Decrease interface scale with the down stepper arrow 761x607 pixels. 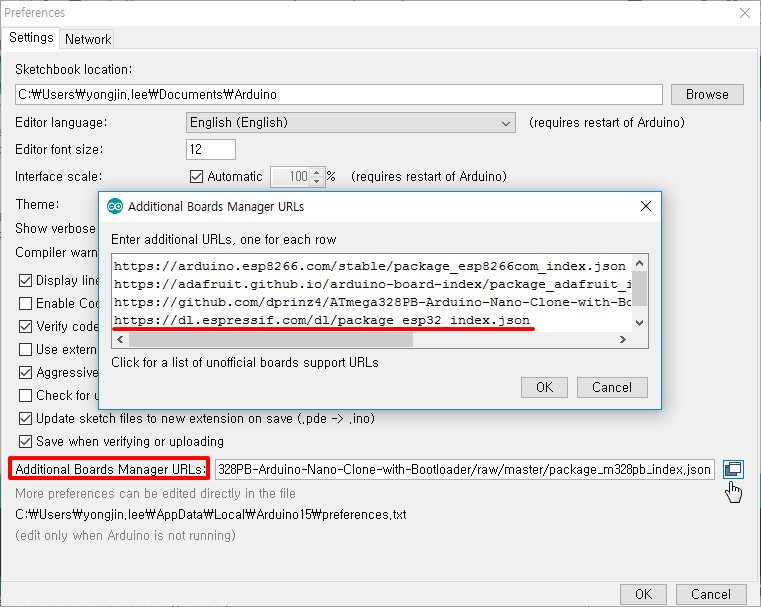(316, 181)
